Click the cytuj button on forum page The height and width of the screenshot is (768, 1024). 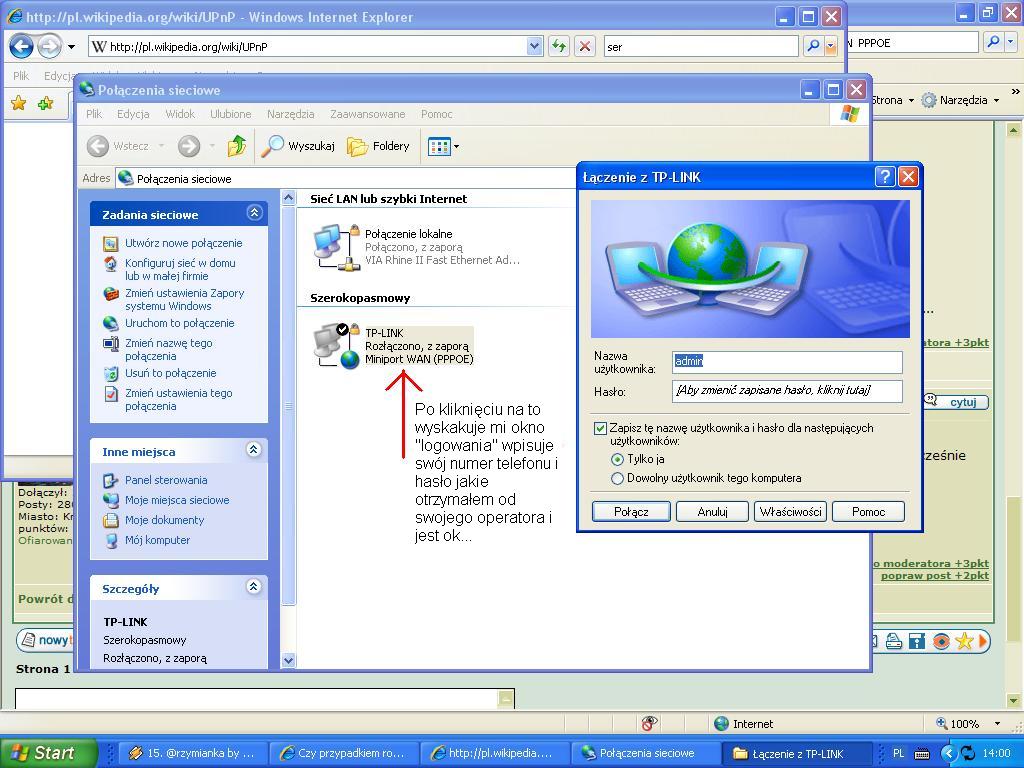(957, 402)
